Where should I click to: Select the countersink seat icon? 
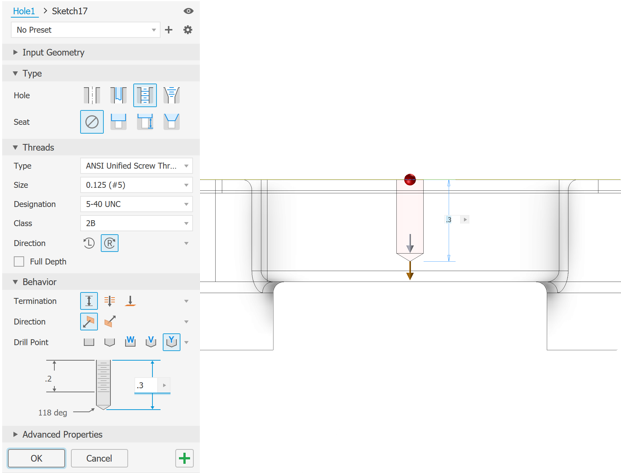click(x=171, y=122)
